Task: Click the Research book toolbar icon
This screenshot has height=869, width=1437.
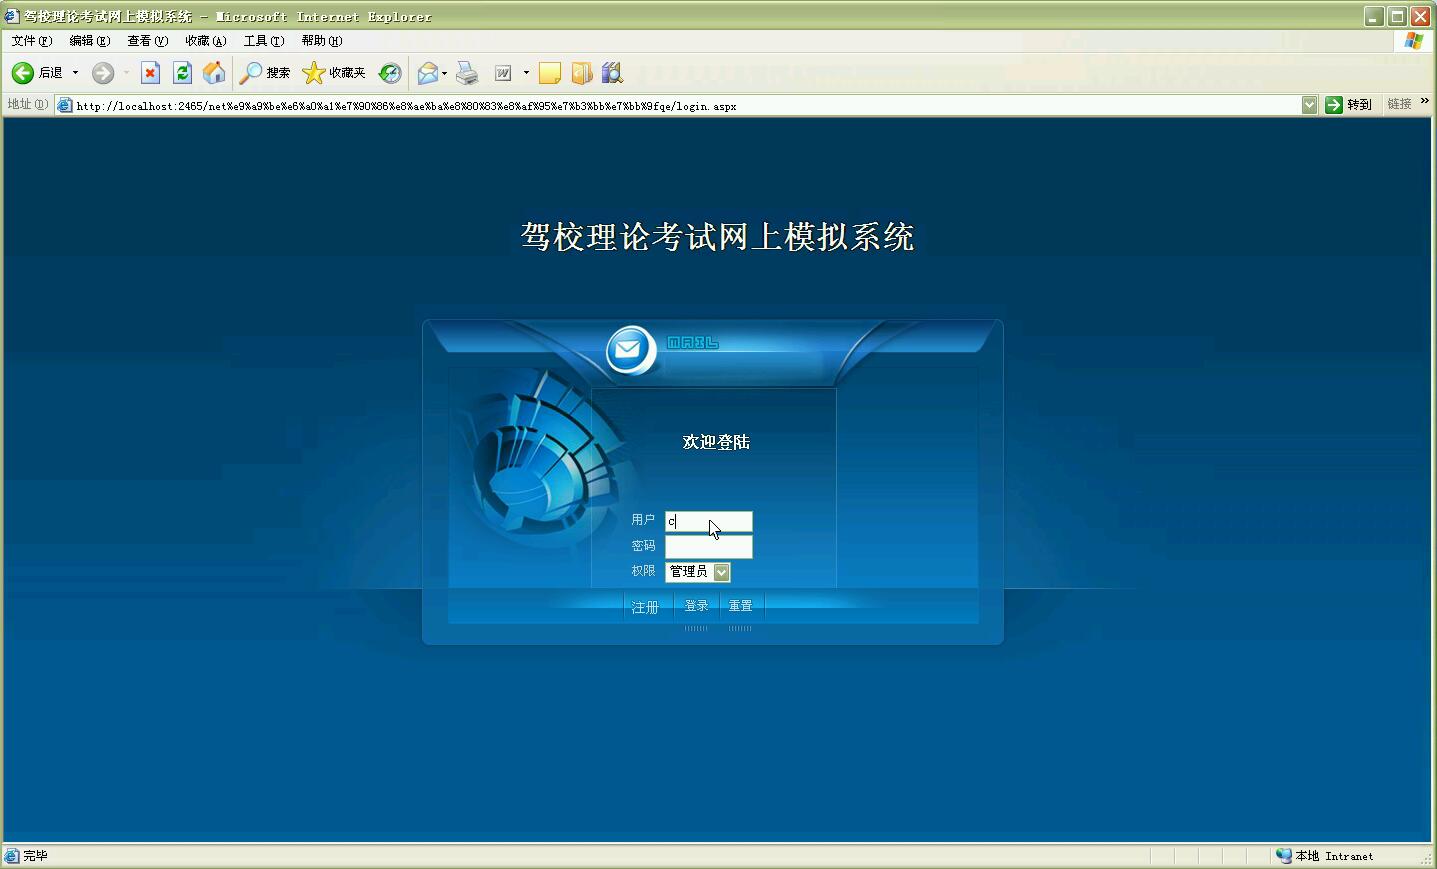Action: click(x=581, y=73)
